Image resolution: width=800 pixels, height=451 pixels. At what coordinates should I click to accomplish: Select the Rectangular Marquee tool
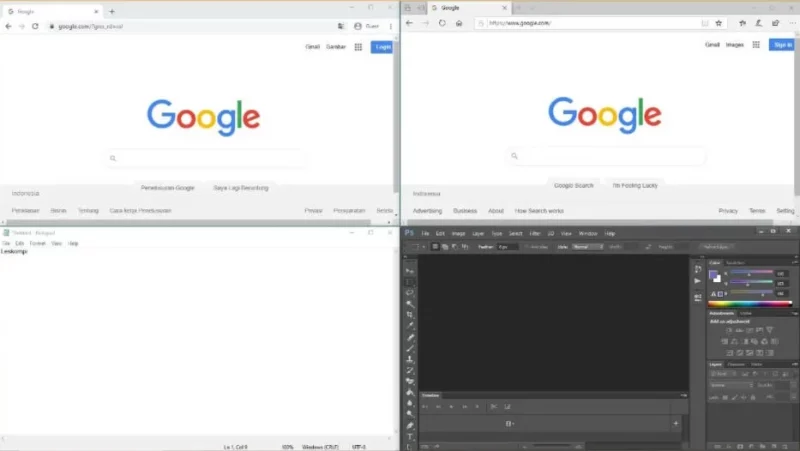pyautogui.click(x=410, y=282)
